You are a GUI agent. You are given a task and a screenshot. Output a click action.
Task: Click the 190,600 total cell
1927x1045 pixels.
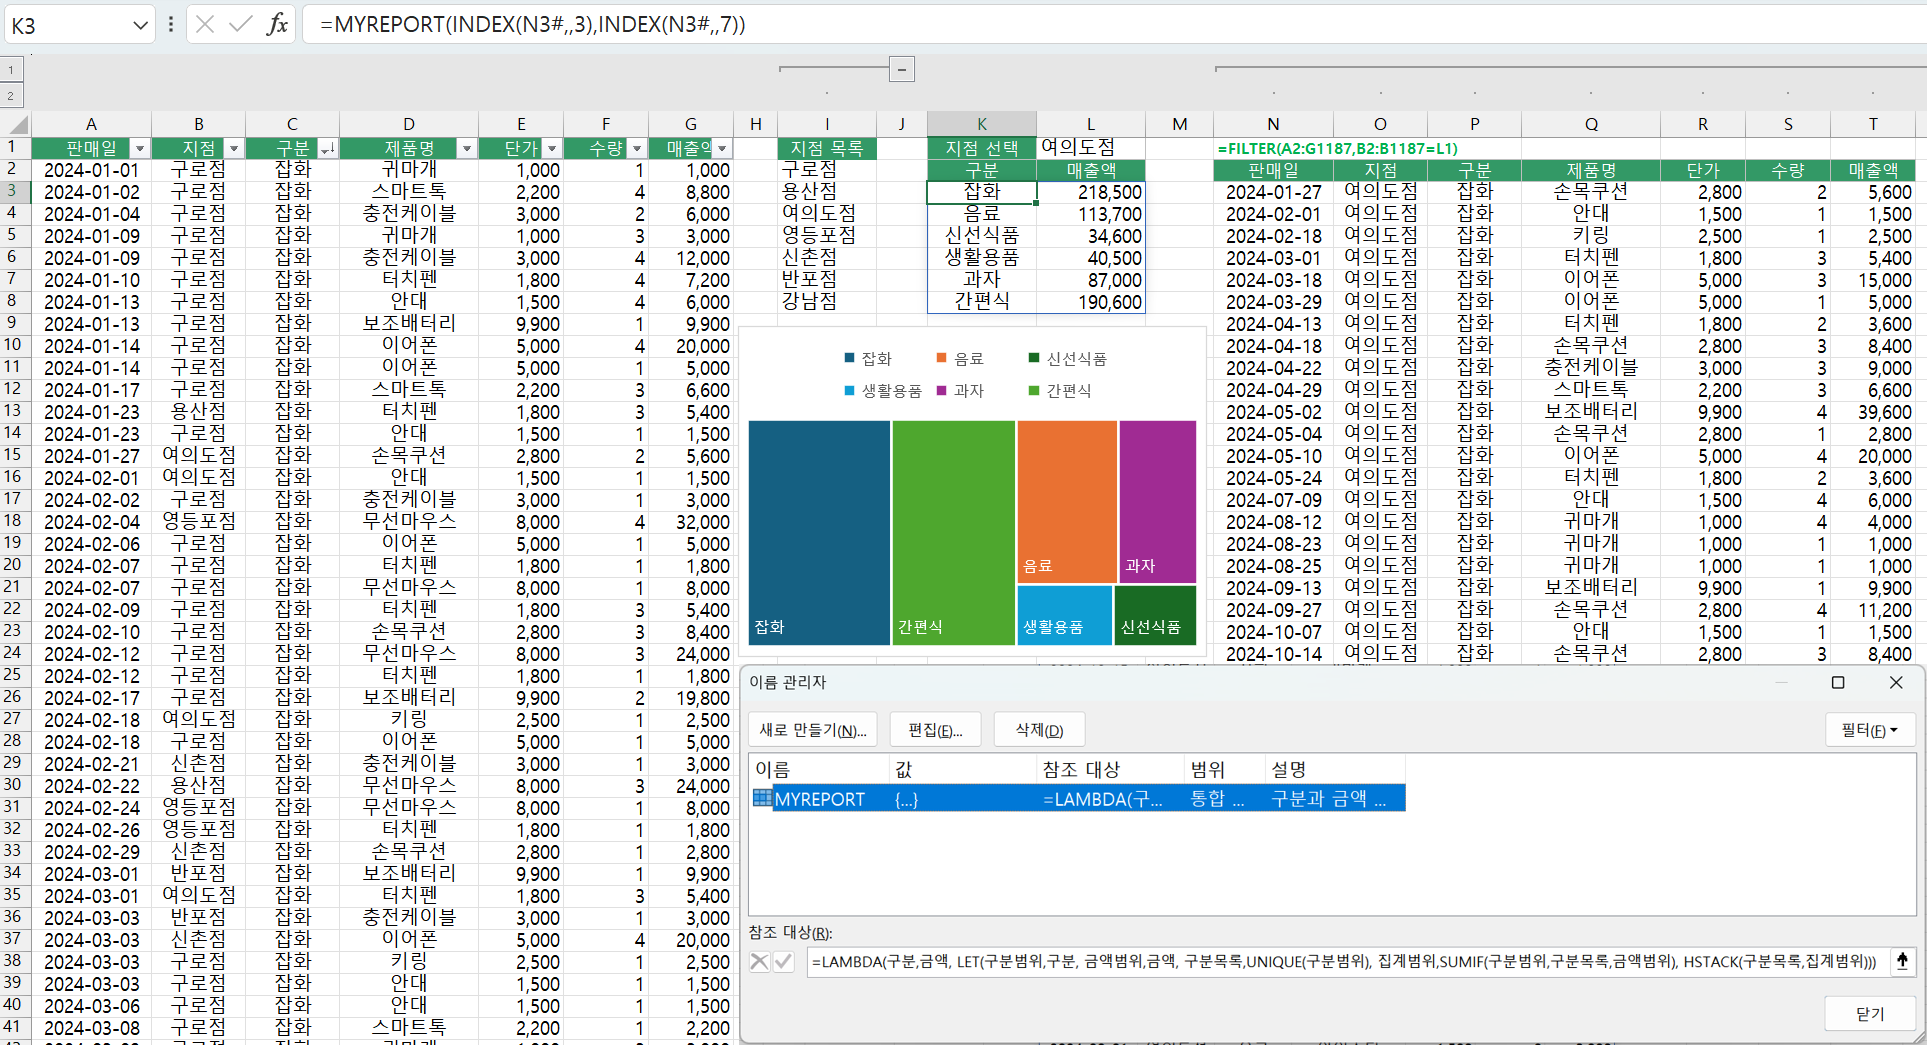1090,301
